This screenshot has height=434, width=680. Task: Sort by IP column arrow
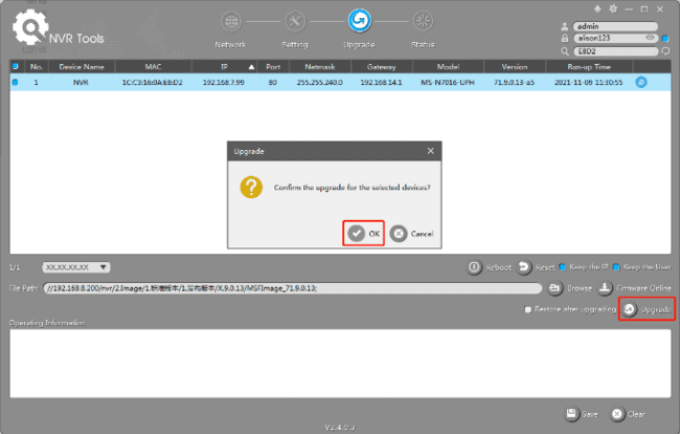pos(252,66)
